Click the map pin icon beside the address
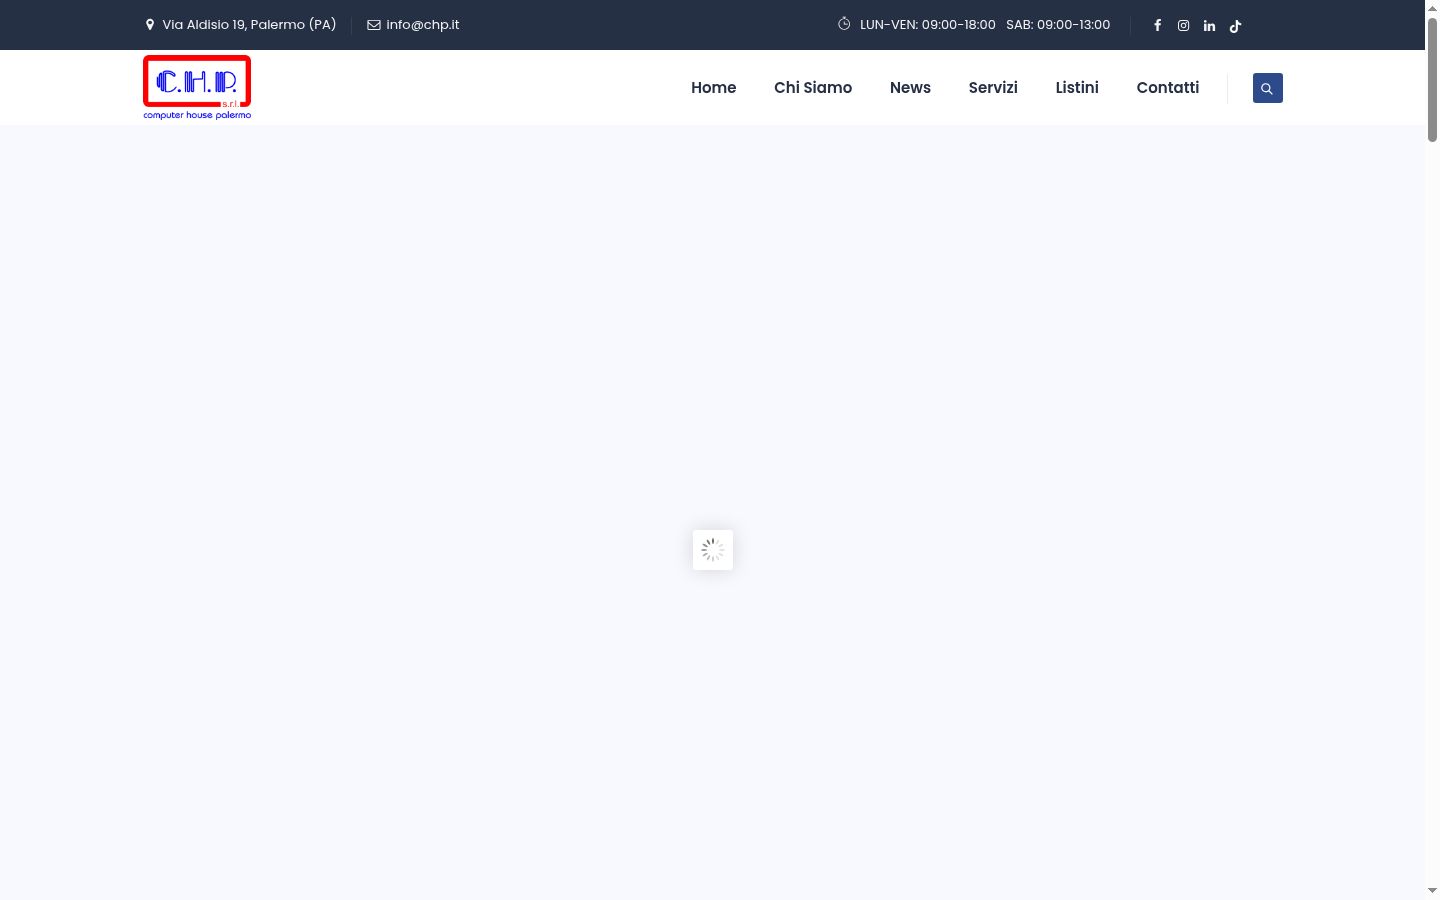 tap(150, 25)
